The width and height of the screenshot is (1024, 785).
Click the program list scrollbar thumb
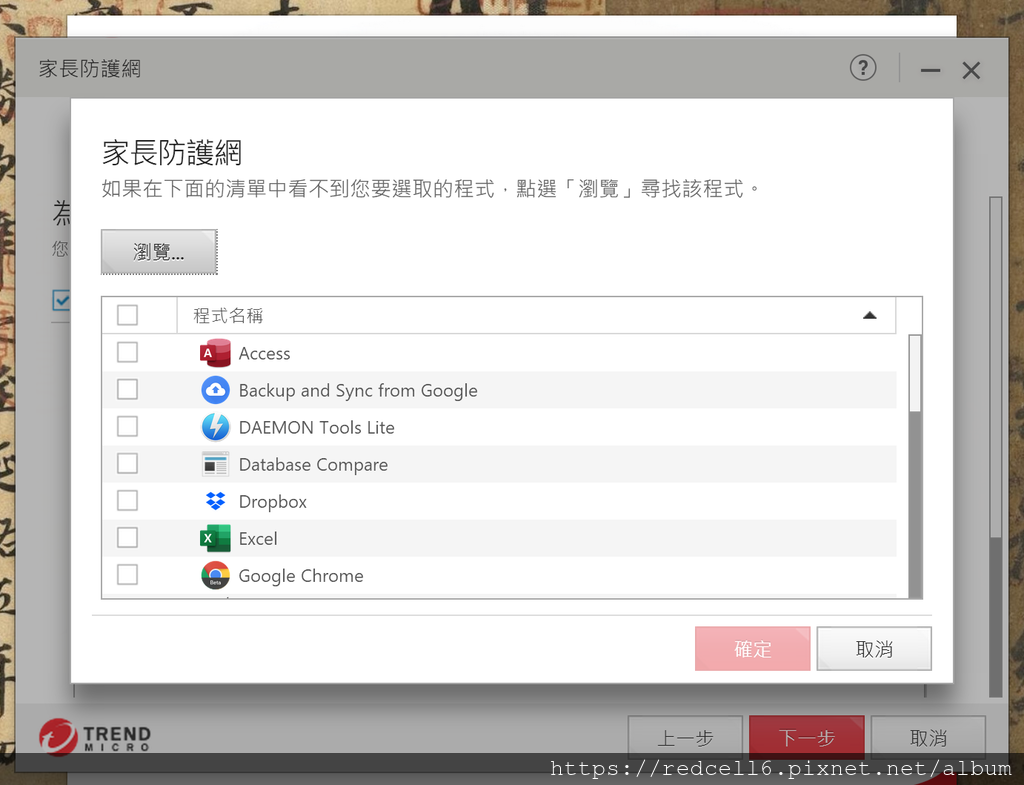coord(915,374)
